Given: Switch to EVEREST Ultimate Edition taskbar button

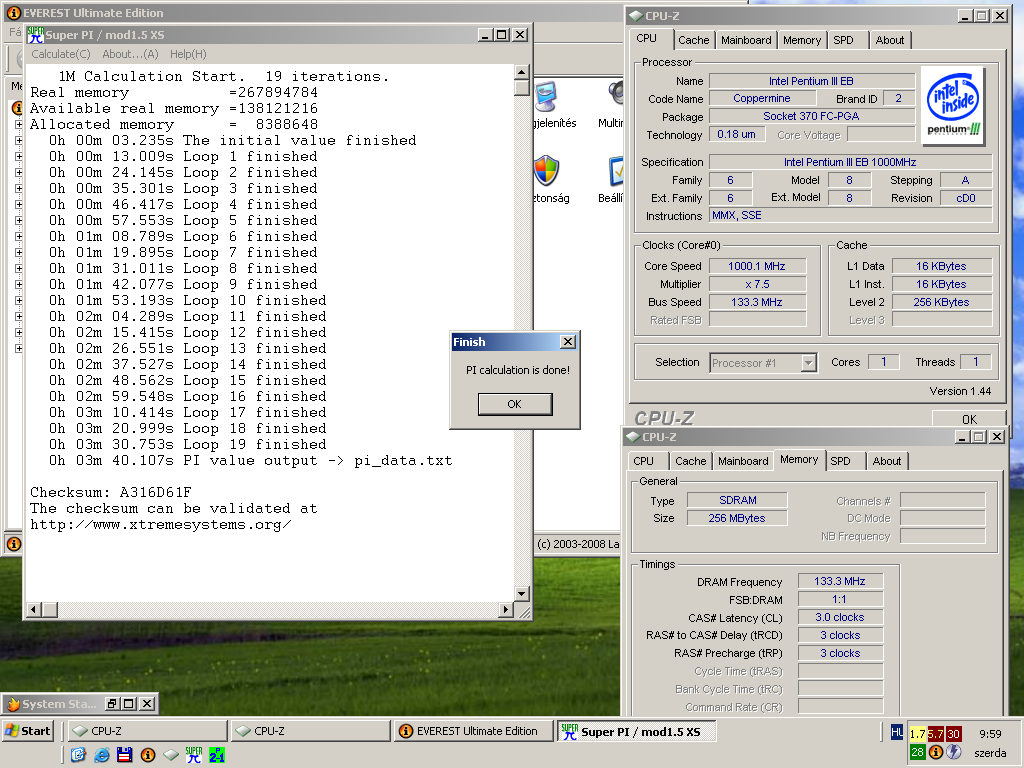Looking at the screenshot, I should [473, 731].
